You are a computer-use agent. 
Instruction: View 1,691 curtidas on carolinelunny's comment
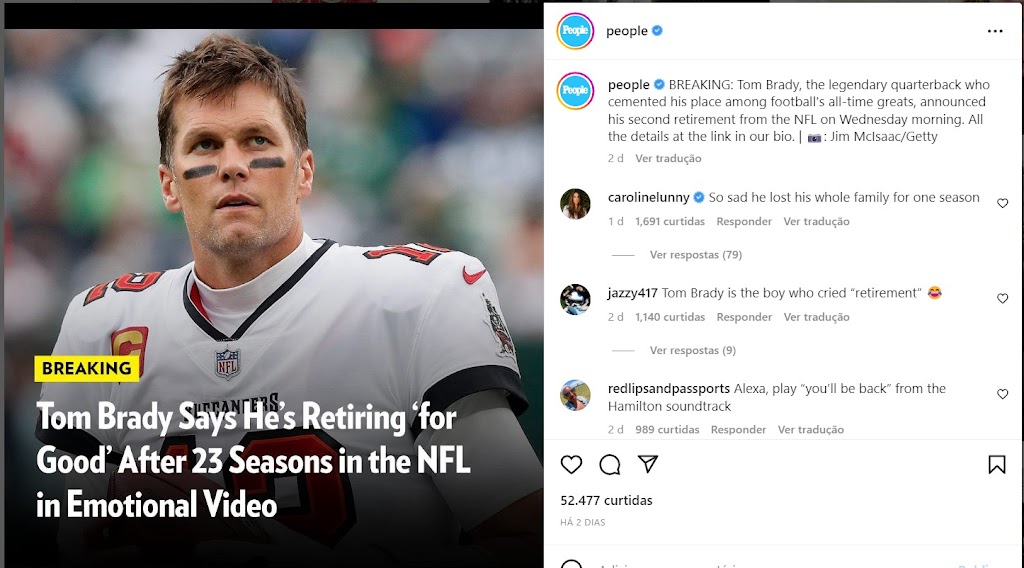[x=669, y=221]
